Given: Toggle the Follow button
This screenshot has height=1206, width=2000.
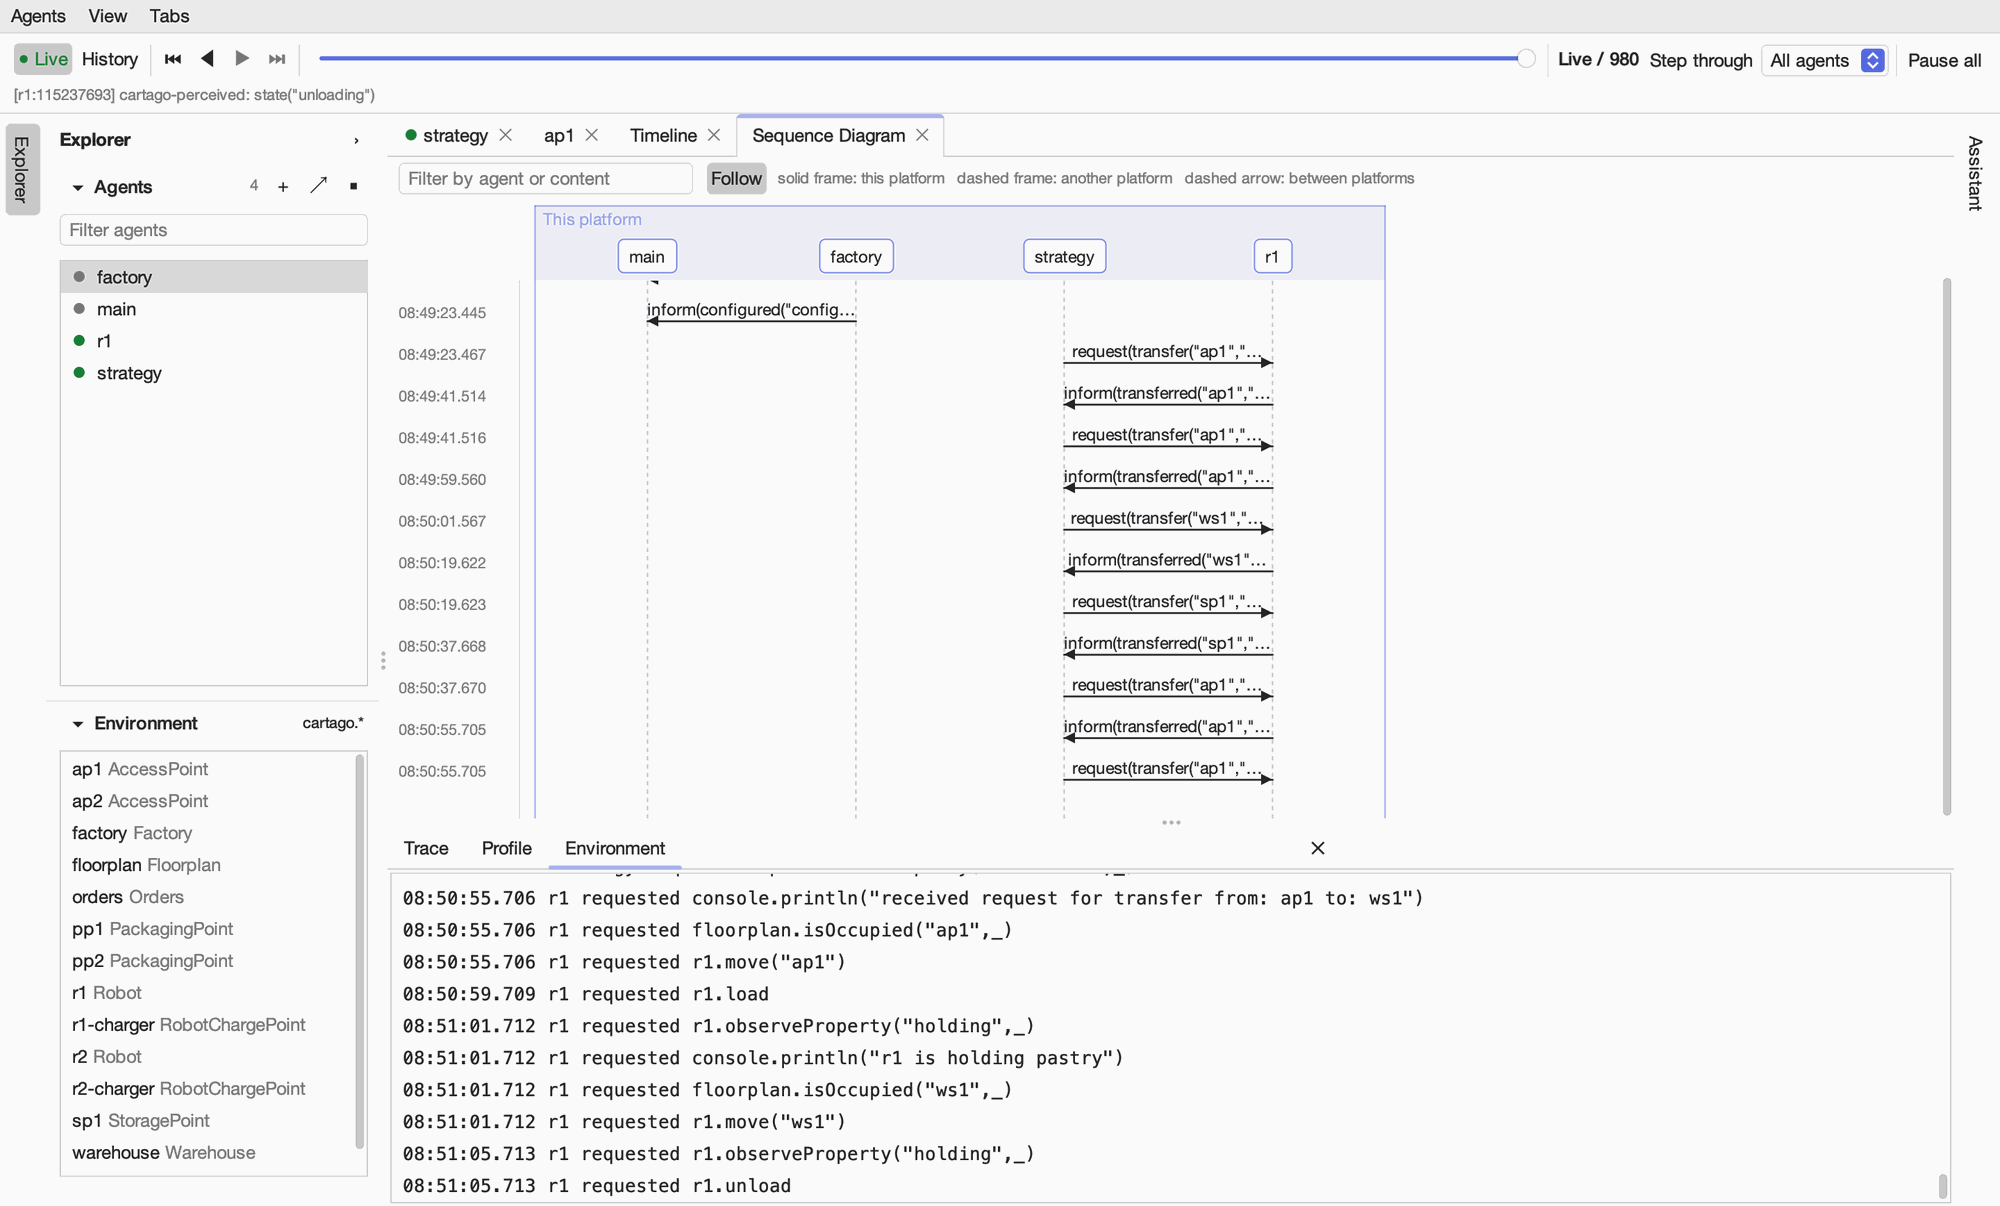Looking at the screenshot, I should pos(736,178).
